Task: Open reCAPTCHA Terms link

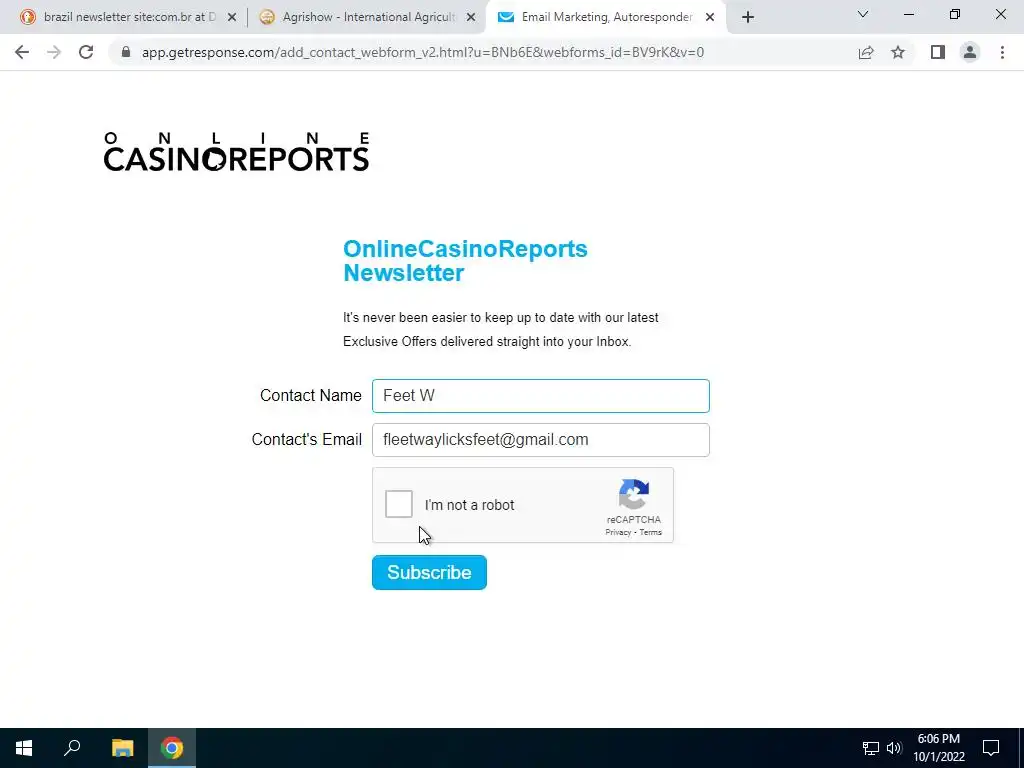Action: pos(650,532)
